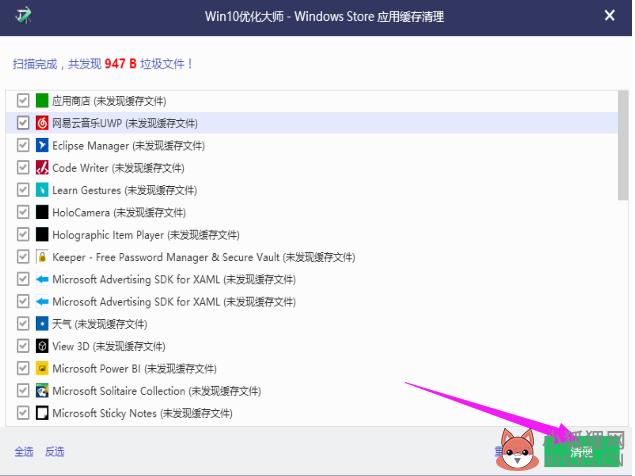Uncheck the Microsoft Power BI checkbox
Screen dimensions: 635x476
(x=23, y=368)
